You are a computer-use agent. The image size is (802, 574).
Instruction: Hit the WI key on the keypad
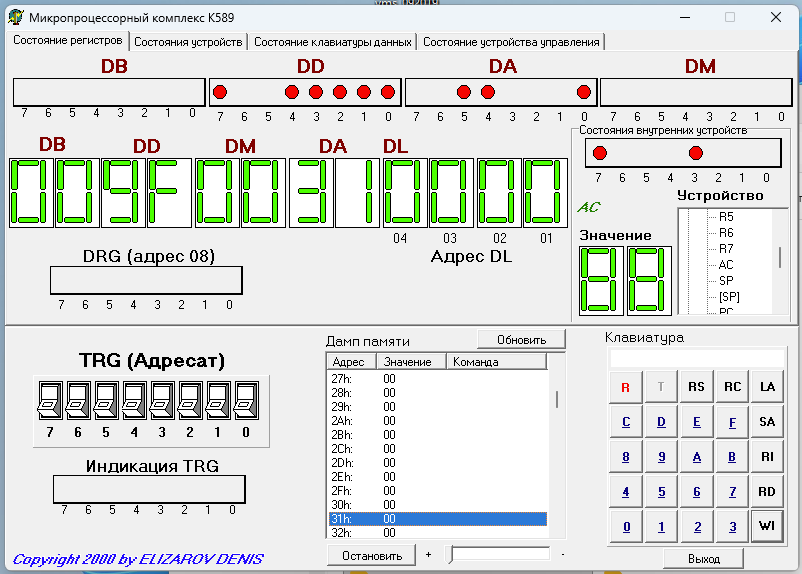click(x=767, y=527)
